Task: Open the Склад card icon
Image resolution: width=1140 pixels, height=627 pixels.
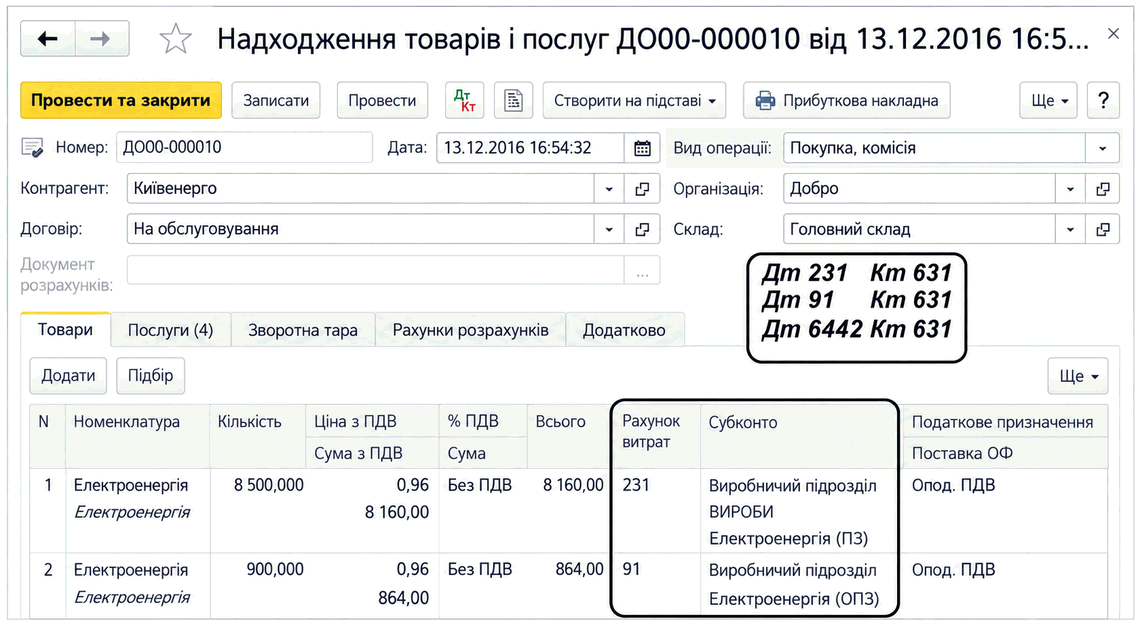Action: pyautogui.click(x=1103, y=229)
